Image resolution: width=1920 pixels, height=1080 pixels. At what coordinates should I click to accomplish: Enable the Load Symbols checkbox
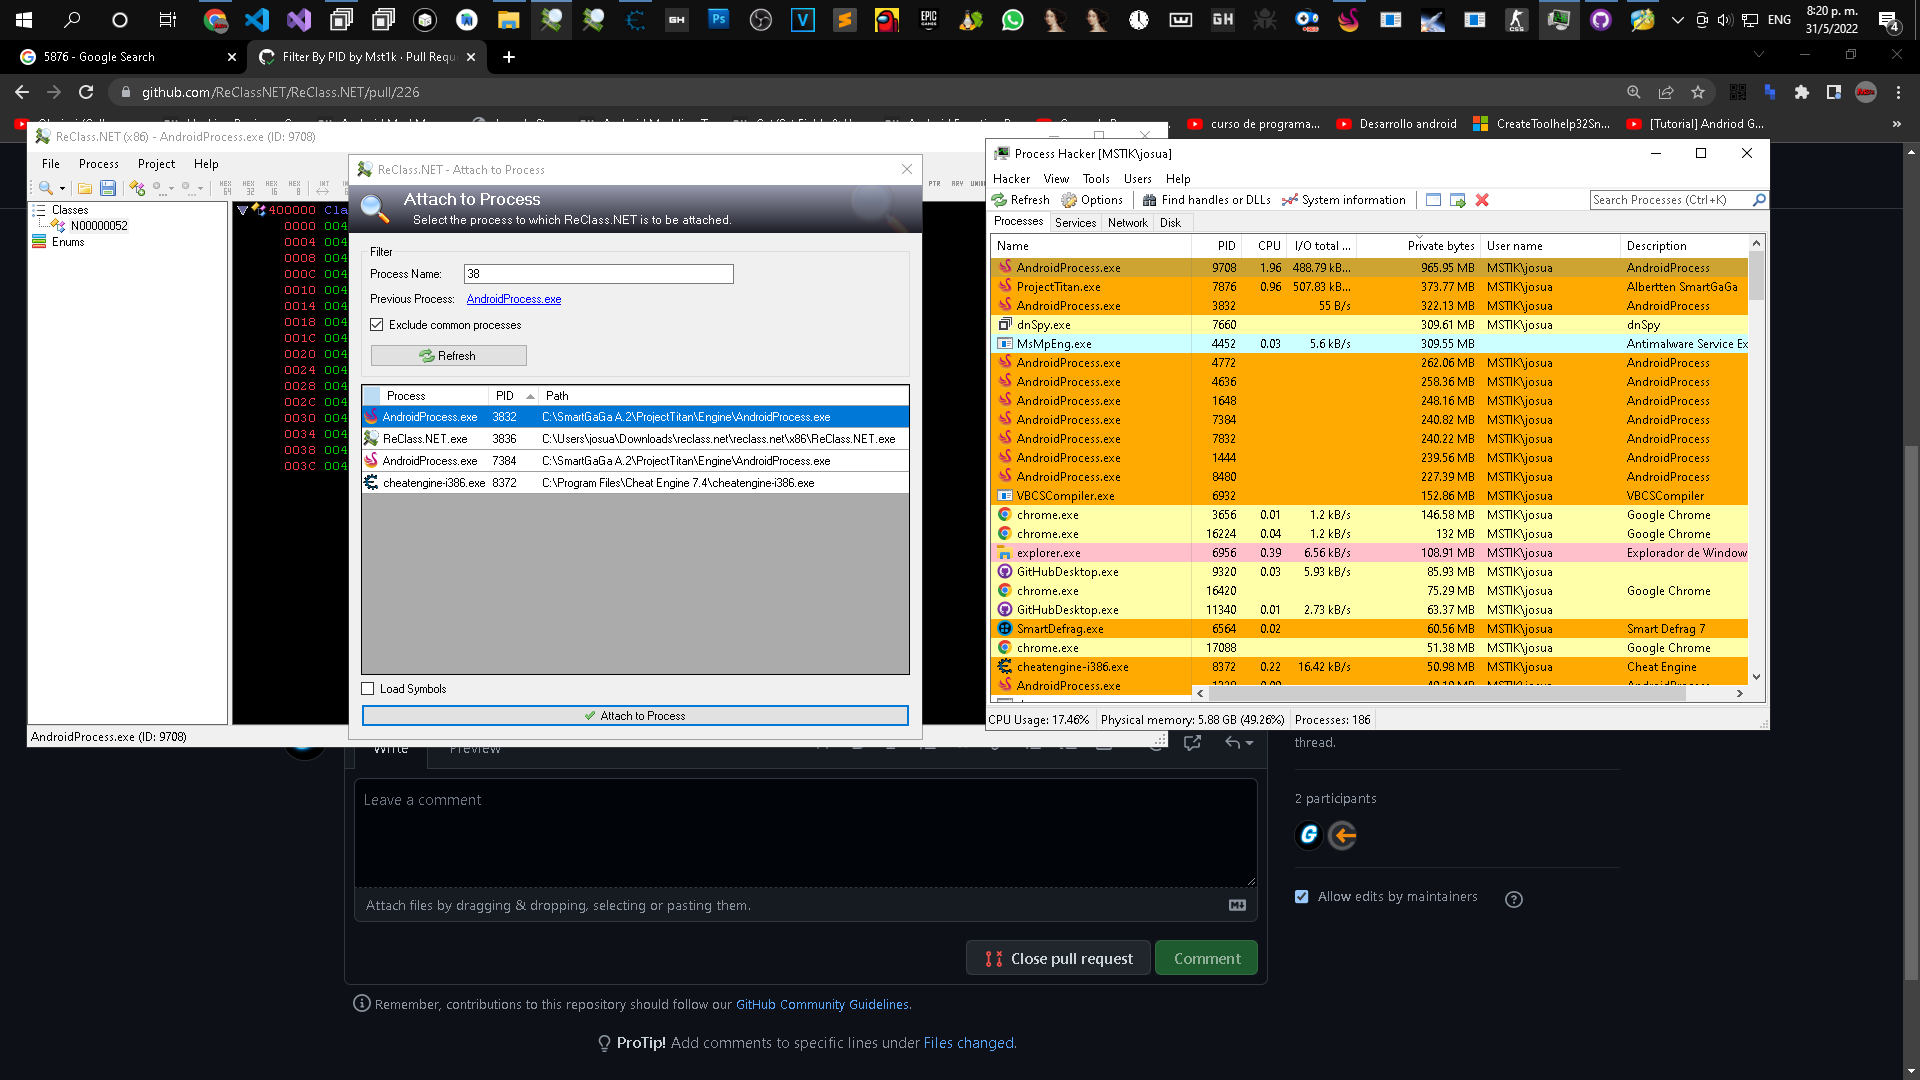click(368, 689)
